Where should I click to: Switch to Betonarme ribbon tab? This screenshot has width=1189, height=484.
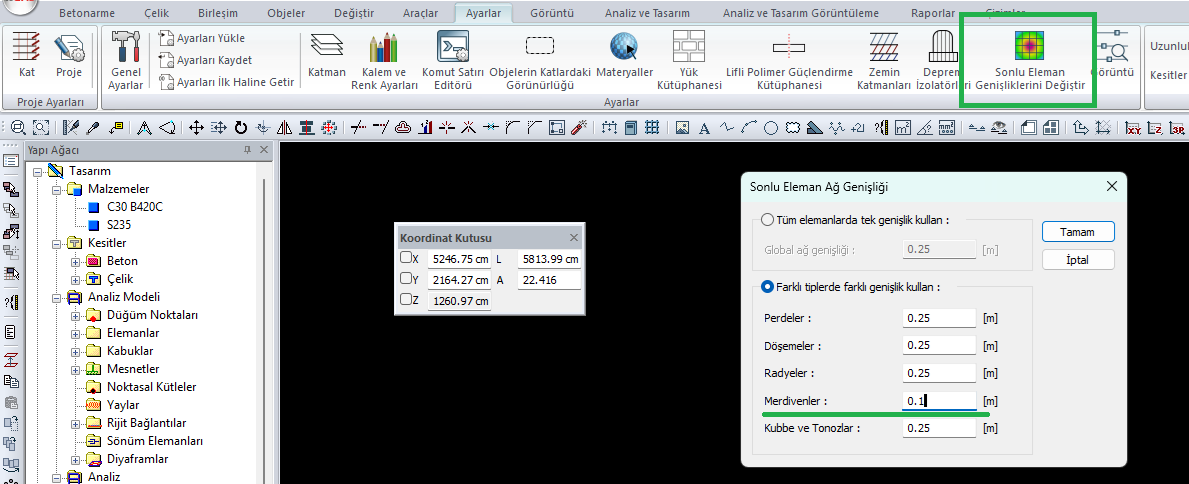86,13
